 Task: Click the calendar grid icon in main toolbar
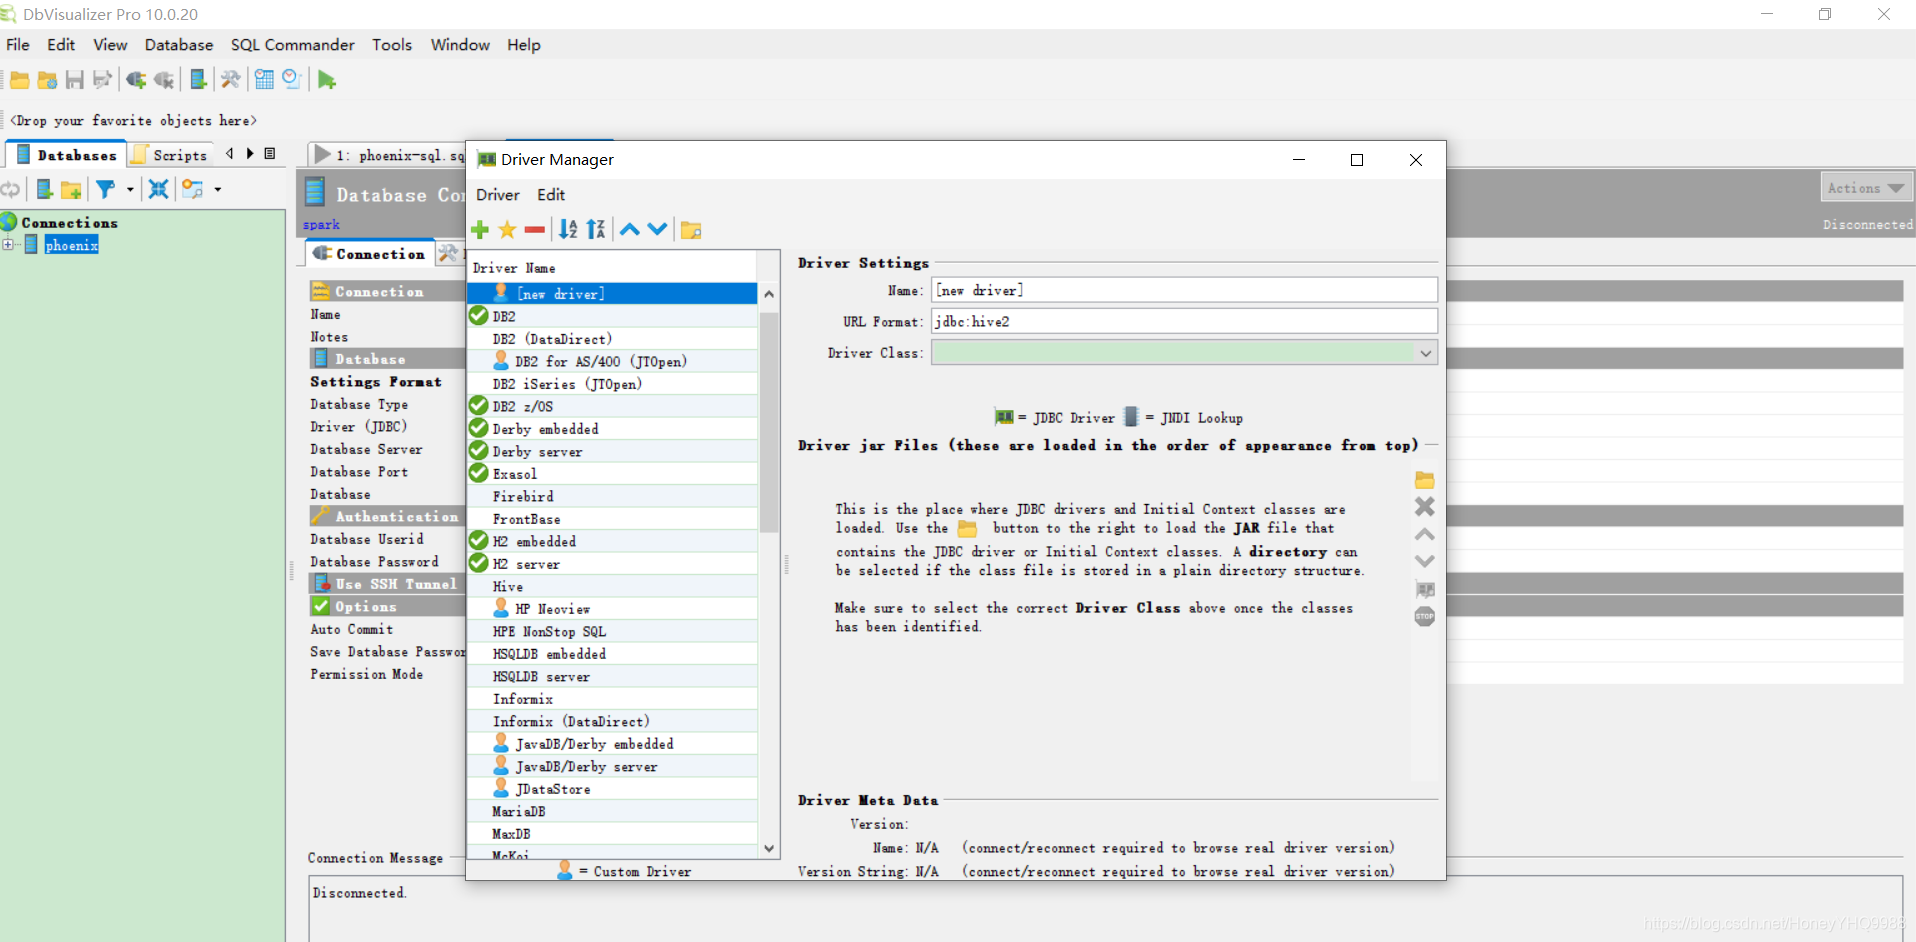click(264, 80)
